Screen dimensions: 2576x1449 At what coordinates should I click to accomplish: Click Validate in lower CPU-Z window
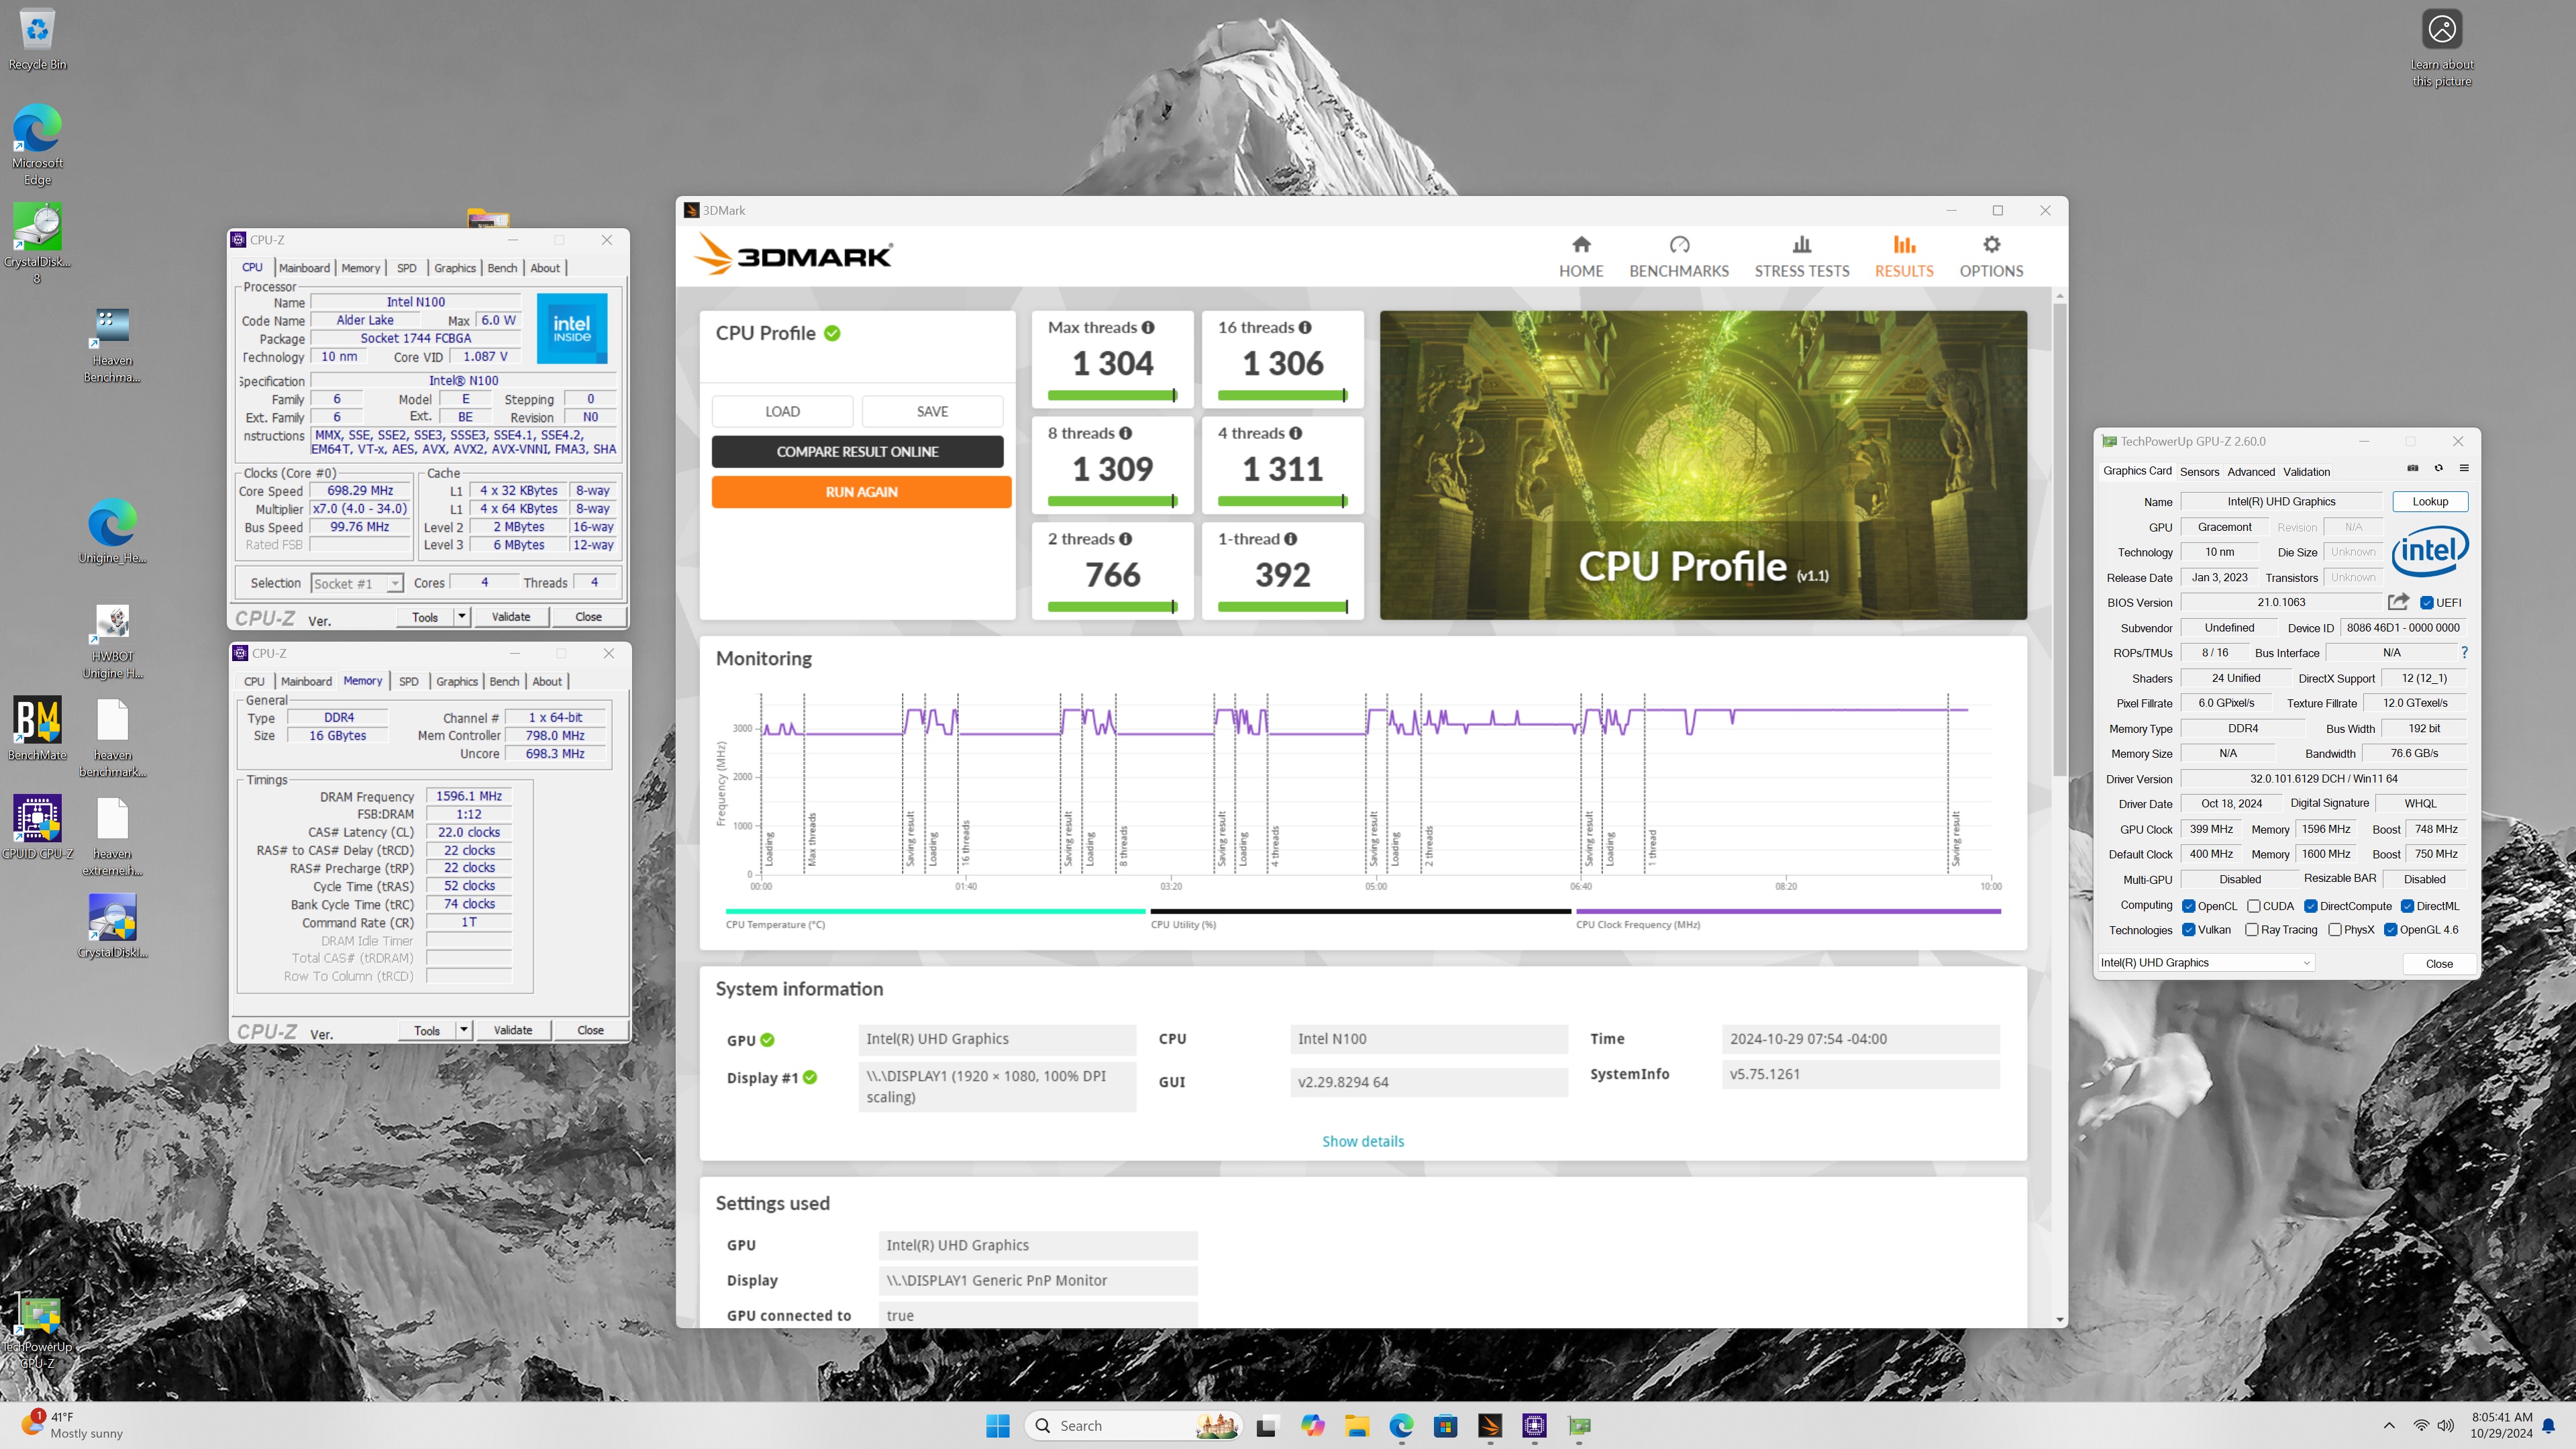tap(512, 1029)
